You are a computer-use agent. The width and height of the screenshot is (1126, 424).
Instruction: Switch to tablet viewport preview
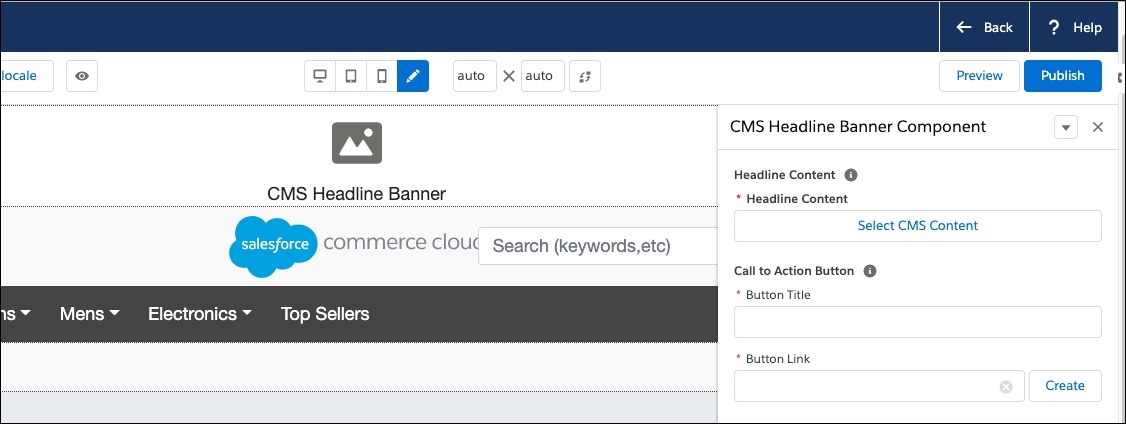[351, 76]
